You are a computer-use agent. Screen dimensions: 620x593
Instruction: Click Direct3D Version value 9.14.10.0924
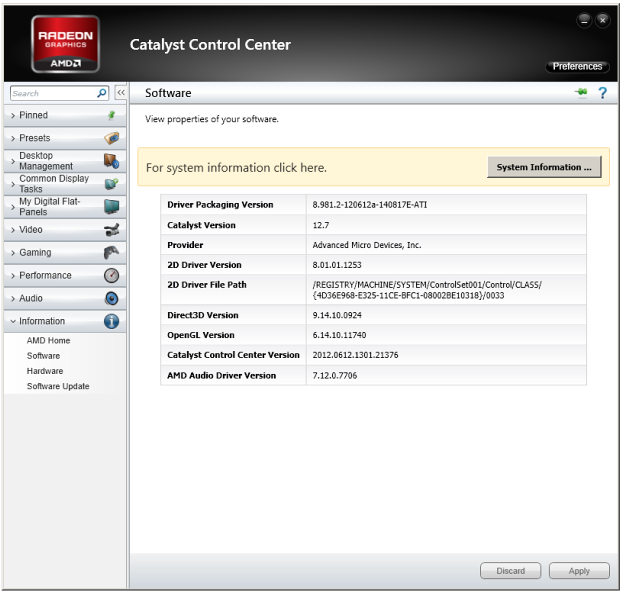pos(337,315)
